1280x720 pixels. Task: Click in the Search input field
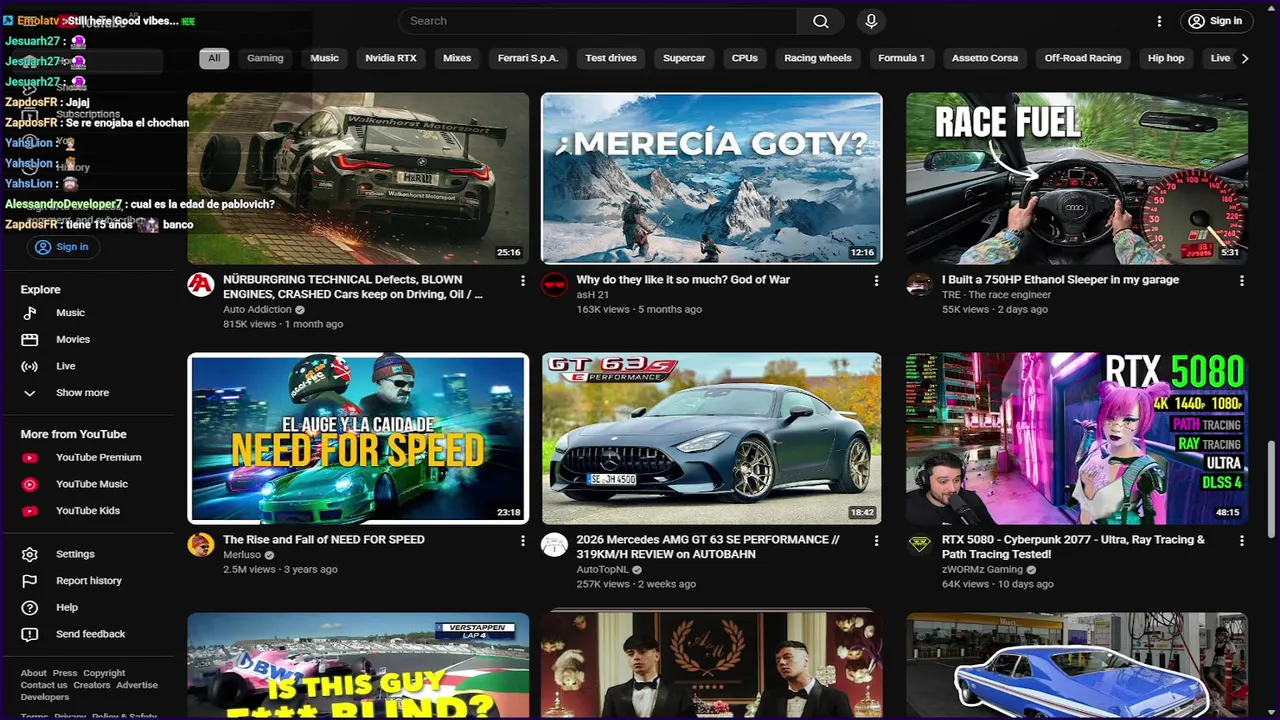click(x=598, y=21)
